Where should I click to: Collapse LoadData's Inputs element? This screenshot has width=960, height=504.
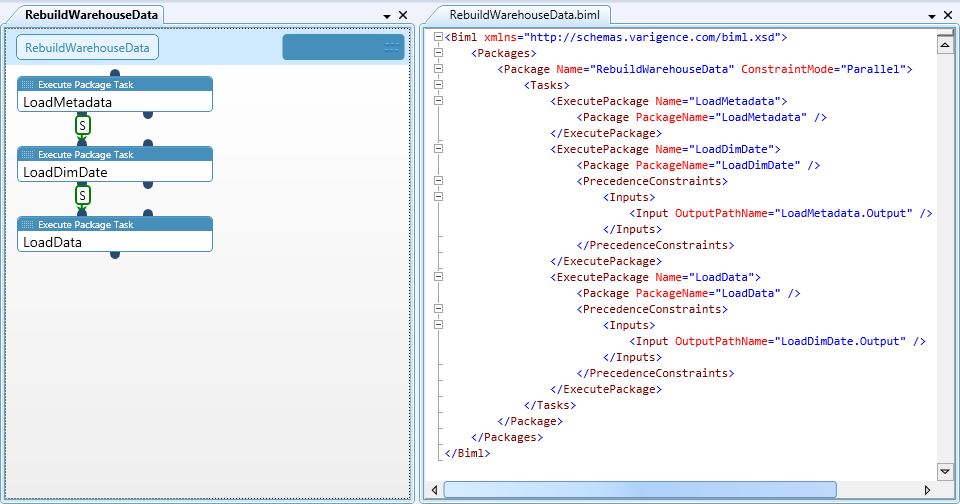click(438, 325)
